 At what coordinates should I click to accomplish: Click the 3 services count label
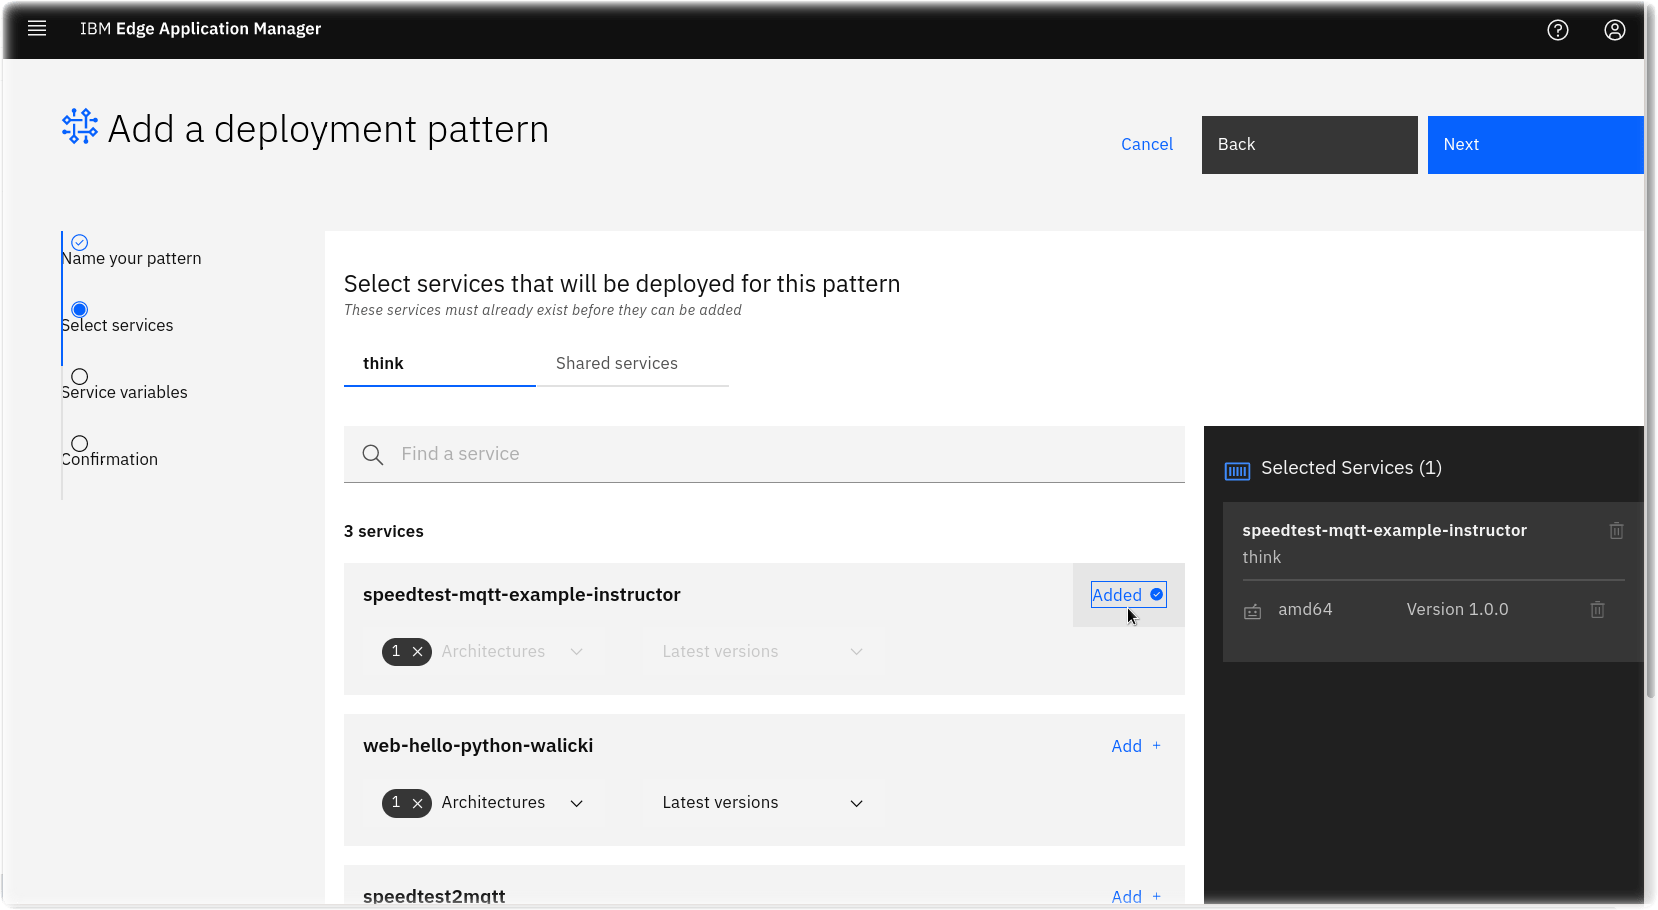tap(384, 532)
